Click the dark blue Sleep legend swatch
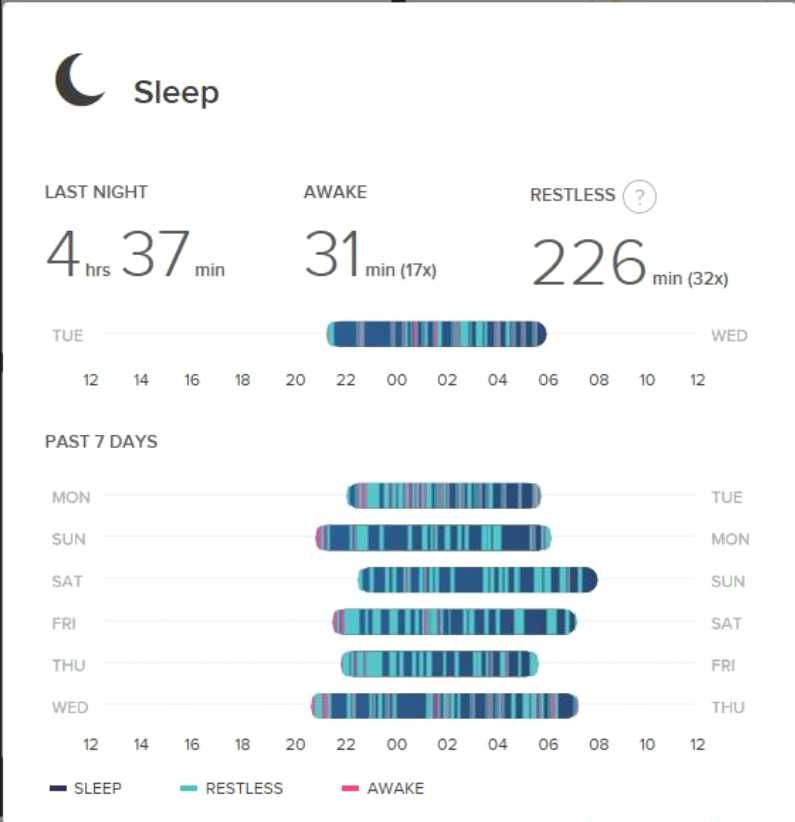 point(58,789)
